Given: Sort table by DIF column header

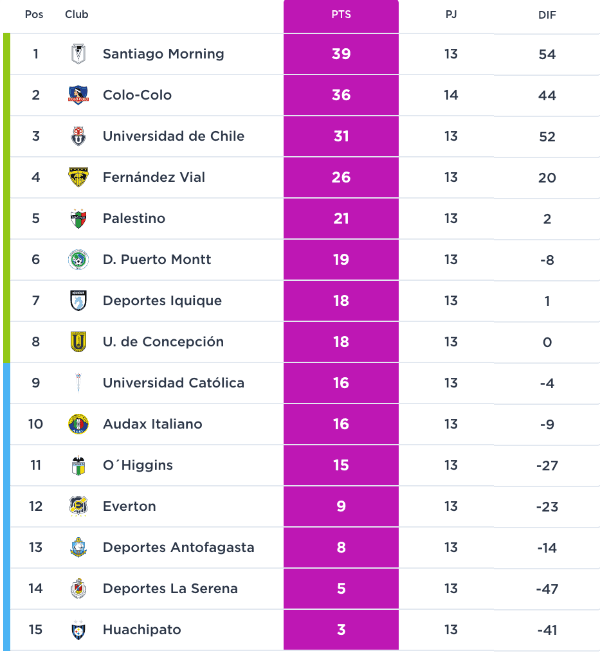Looking at the screenshot, I should [547, 15].
